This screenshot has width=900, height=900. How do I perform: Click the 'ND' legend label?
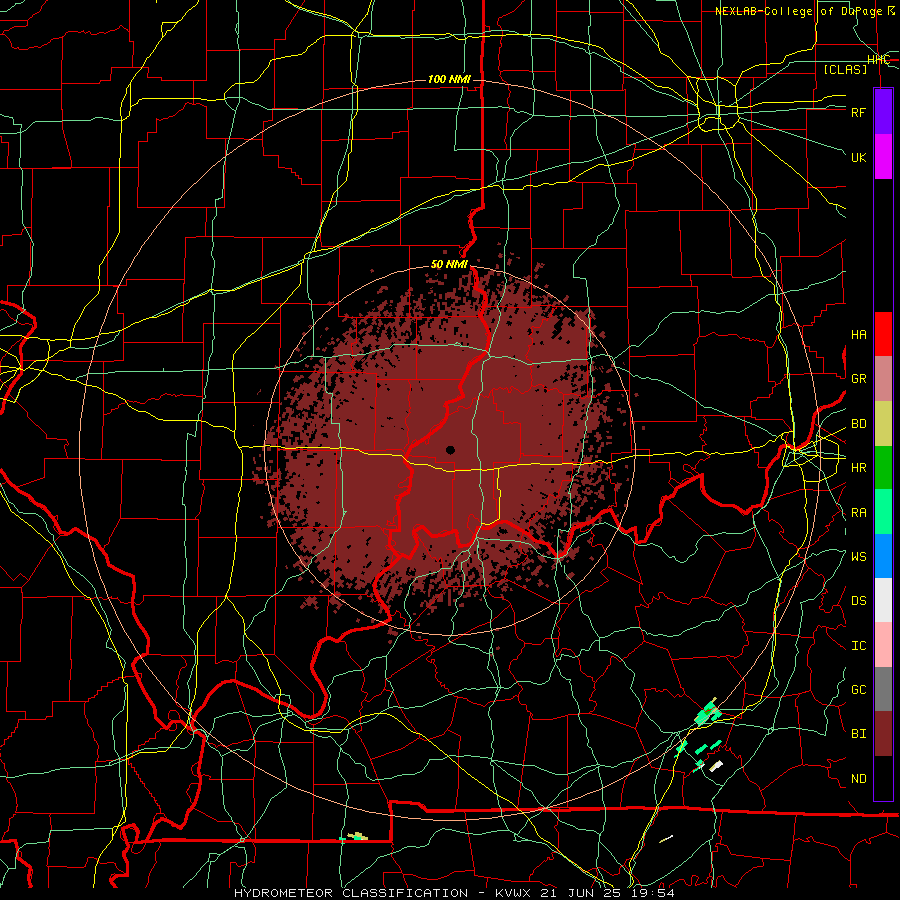pos(859,779)
